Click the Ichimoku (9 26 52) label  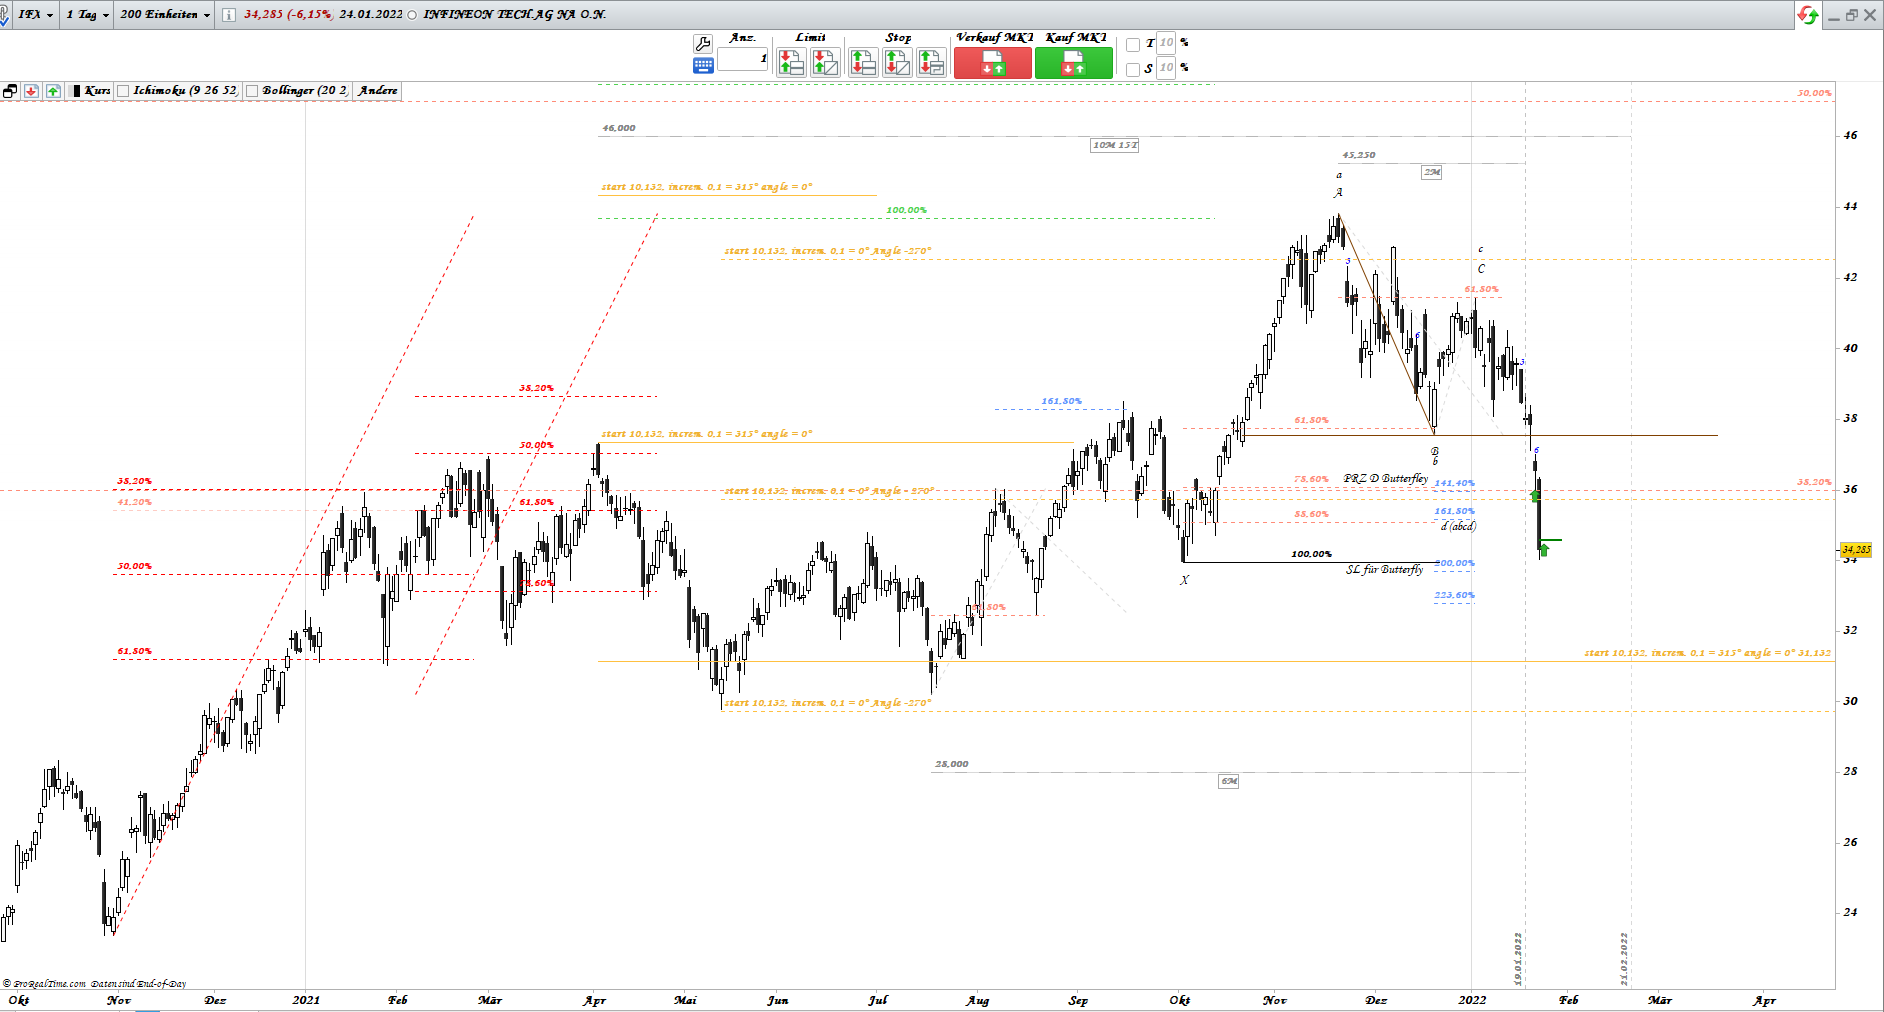click(186, 91)
